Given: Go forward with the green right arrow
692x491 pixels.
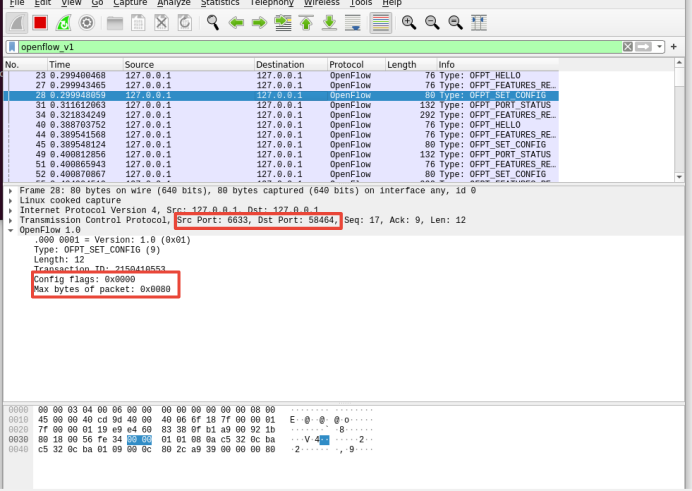Looking at the screenshot, I should tap(260, 22).
